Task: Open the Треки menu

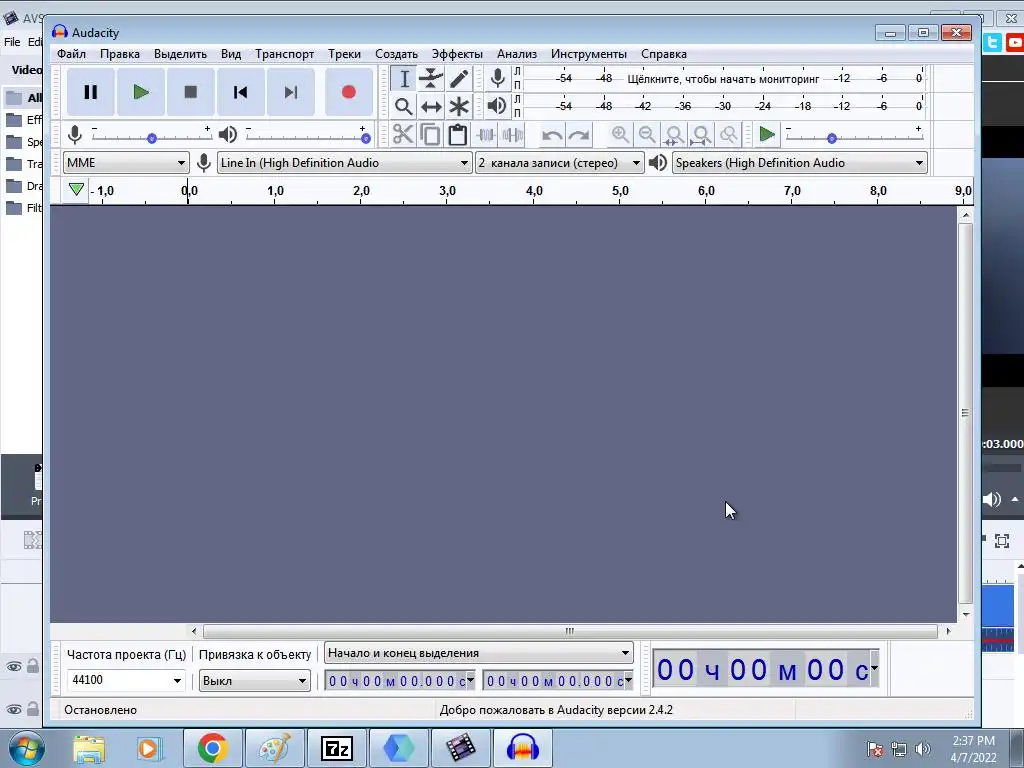Action: pos(344,54)
